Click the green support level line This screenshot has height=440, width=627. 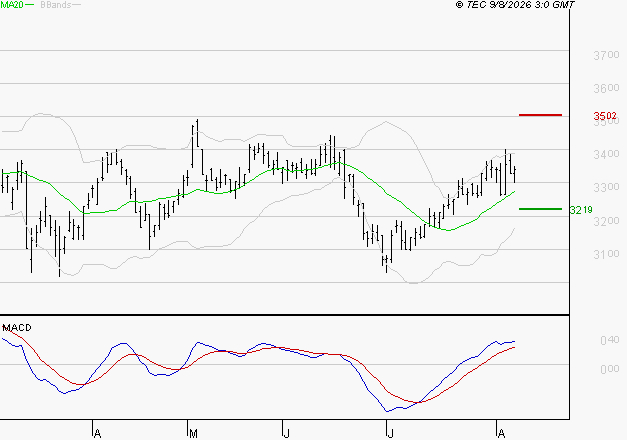click(540, 209)
